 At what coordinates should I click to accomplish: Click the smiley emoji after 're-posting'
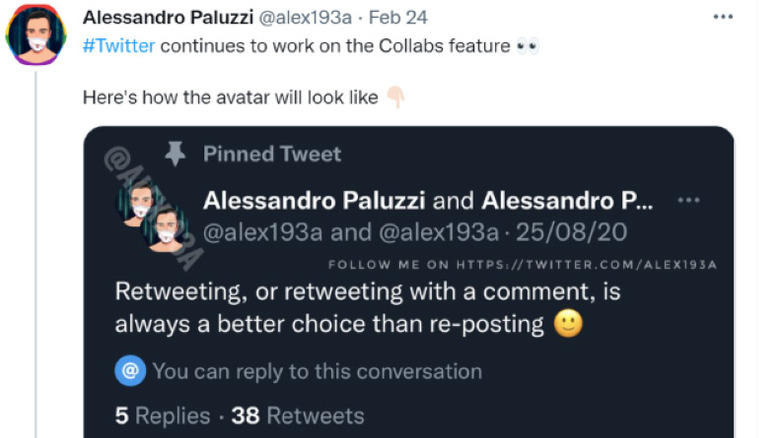pos(567,324)
